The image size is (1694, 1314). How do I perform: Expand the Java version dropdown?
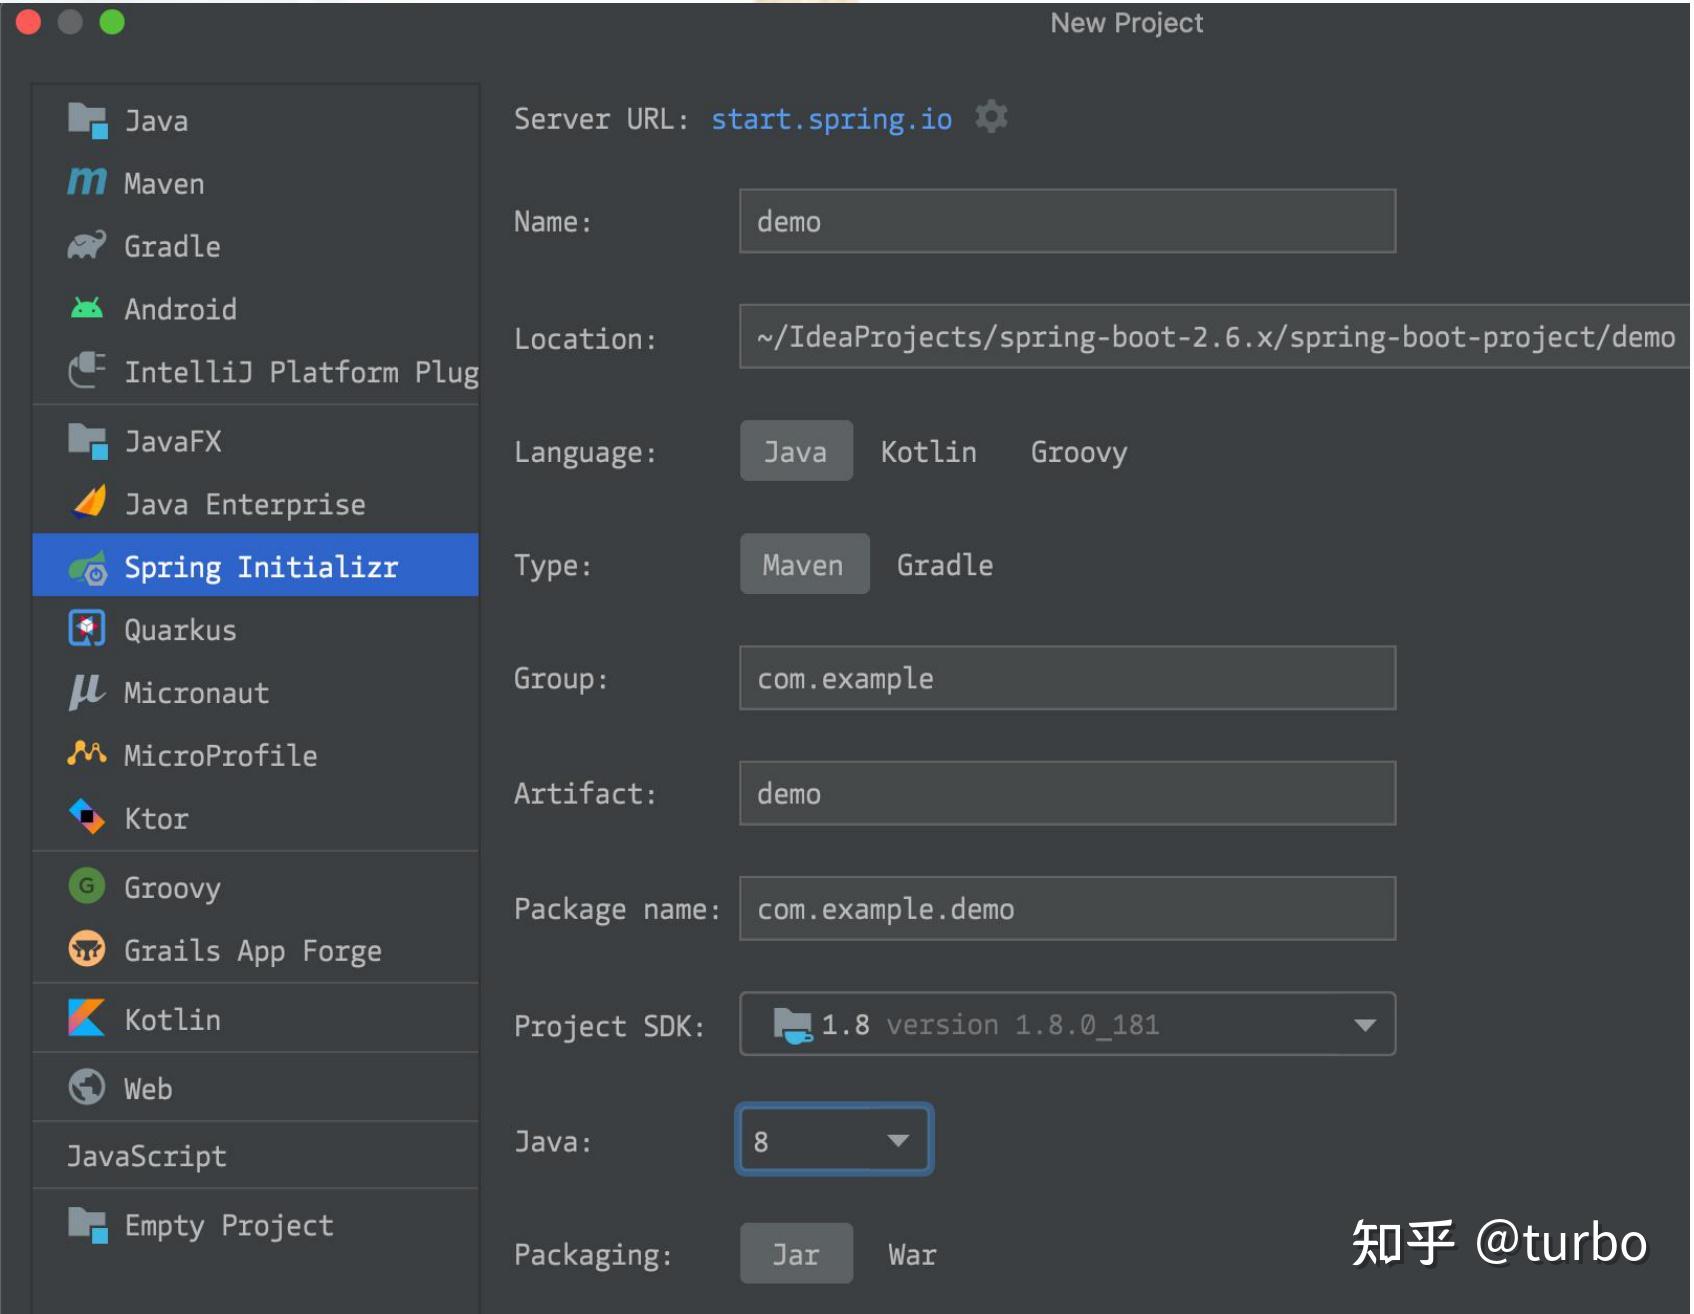point(897,1140)
